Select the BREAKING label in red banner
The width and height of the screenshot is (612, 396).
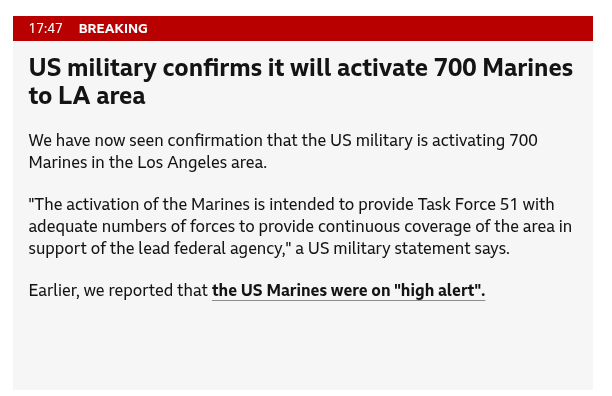pos(113,28)
